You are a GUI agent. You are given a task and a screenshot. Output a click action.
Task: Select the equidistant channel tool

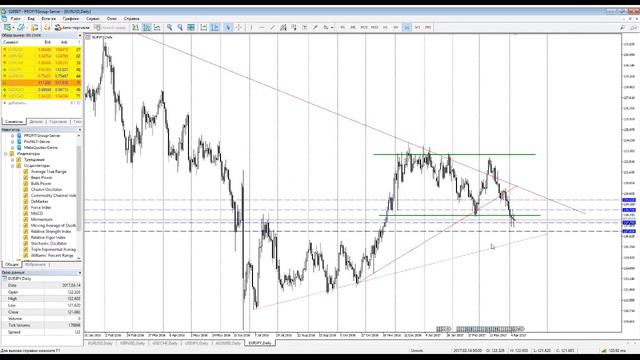[283, 27]
